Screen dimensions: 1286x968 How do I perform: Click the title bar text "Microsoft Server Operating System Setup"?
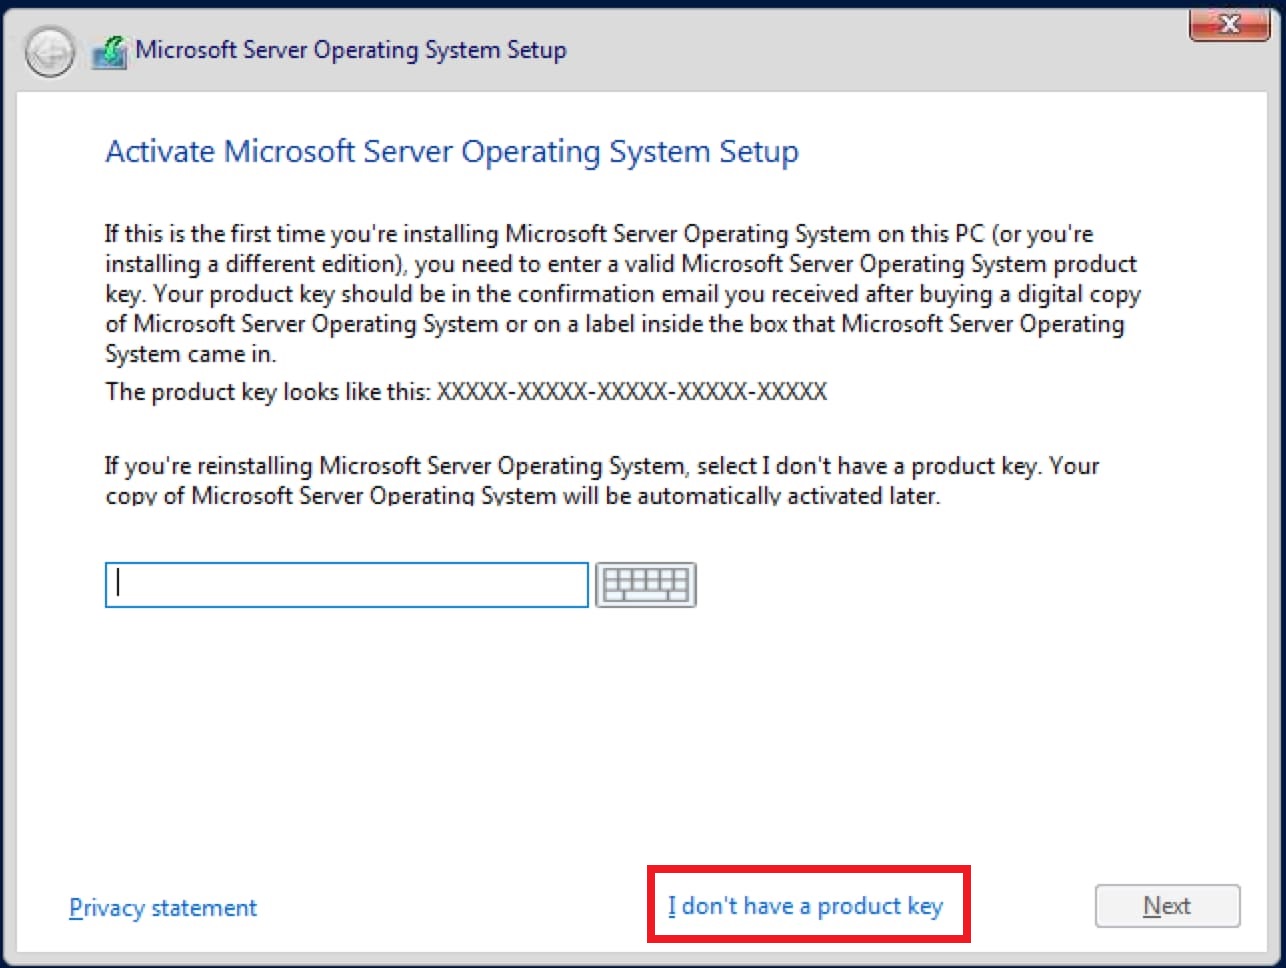[x=351, y=50]
